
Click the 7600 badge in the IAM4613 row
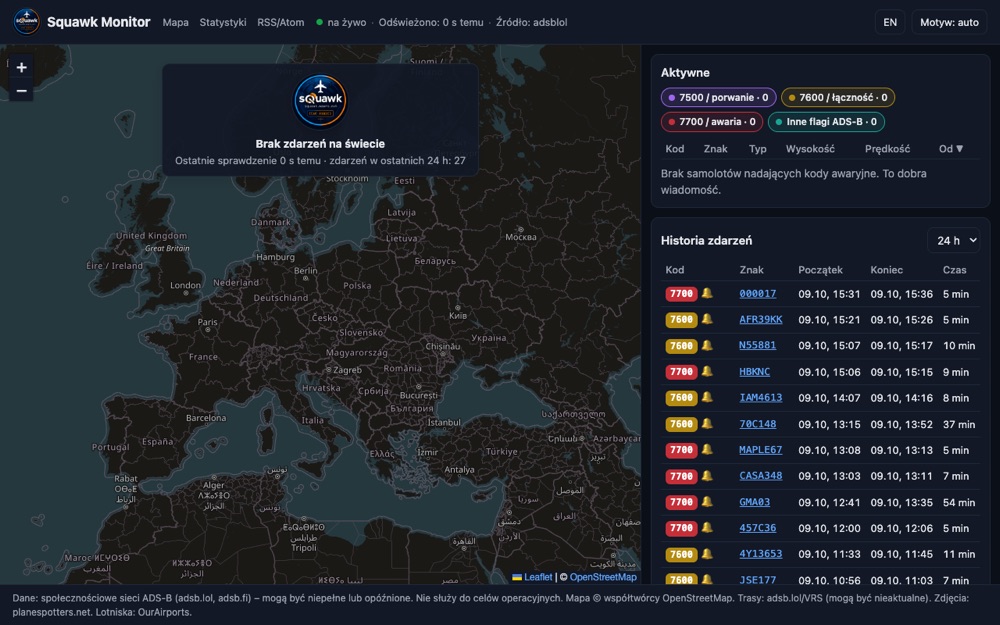(681, 398)
